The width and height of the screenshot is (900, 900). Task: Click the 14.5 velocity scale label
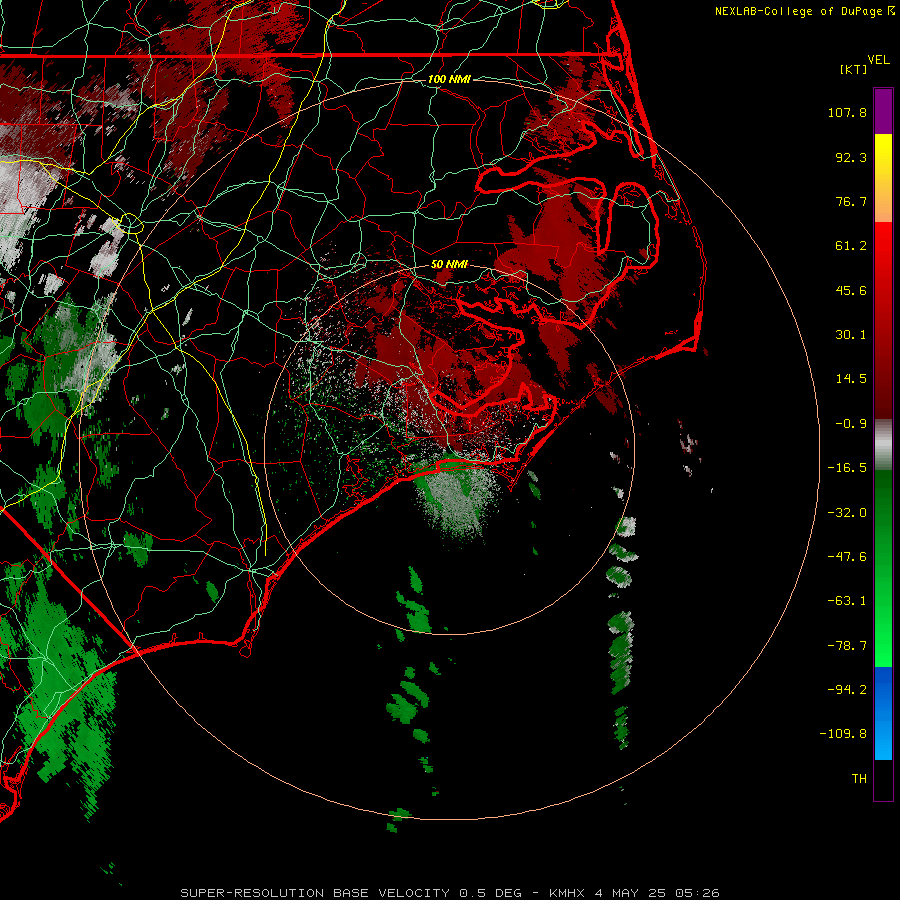click(x=851, y=379)
